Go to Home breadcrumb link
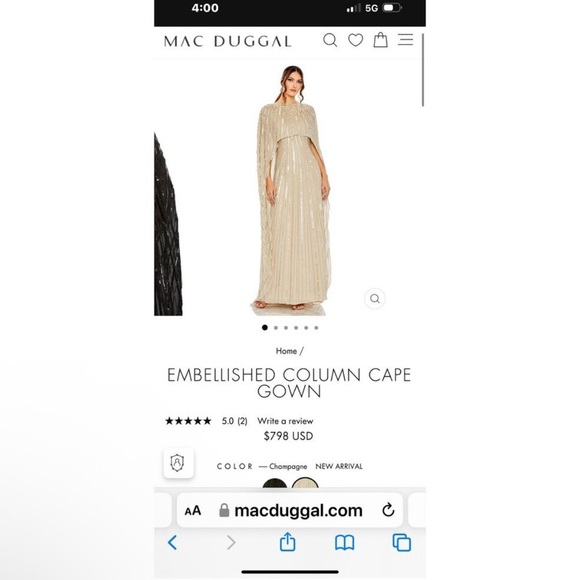 pos(286,351)
